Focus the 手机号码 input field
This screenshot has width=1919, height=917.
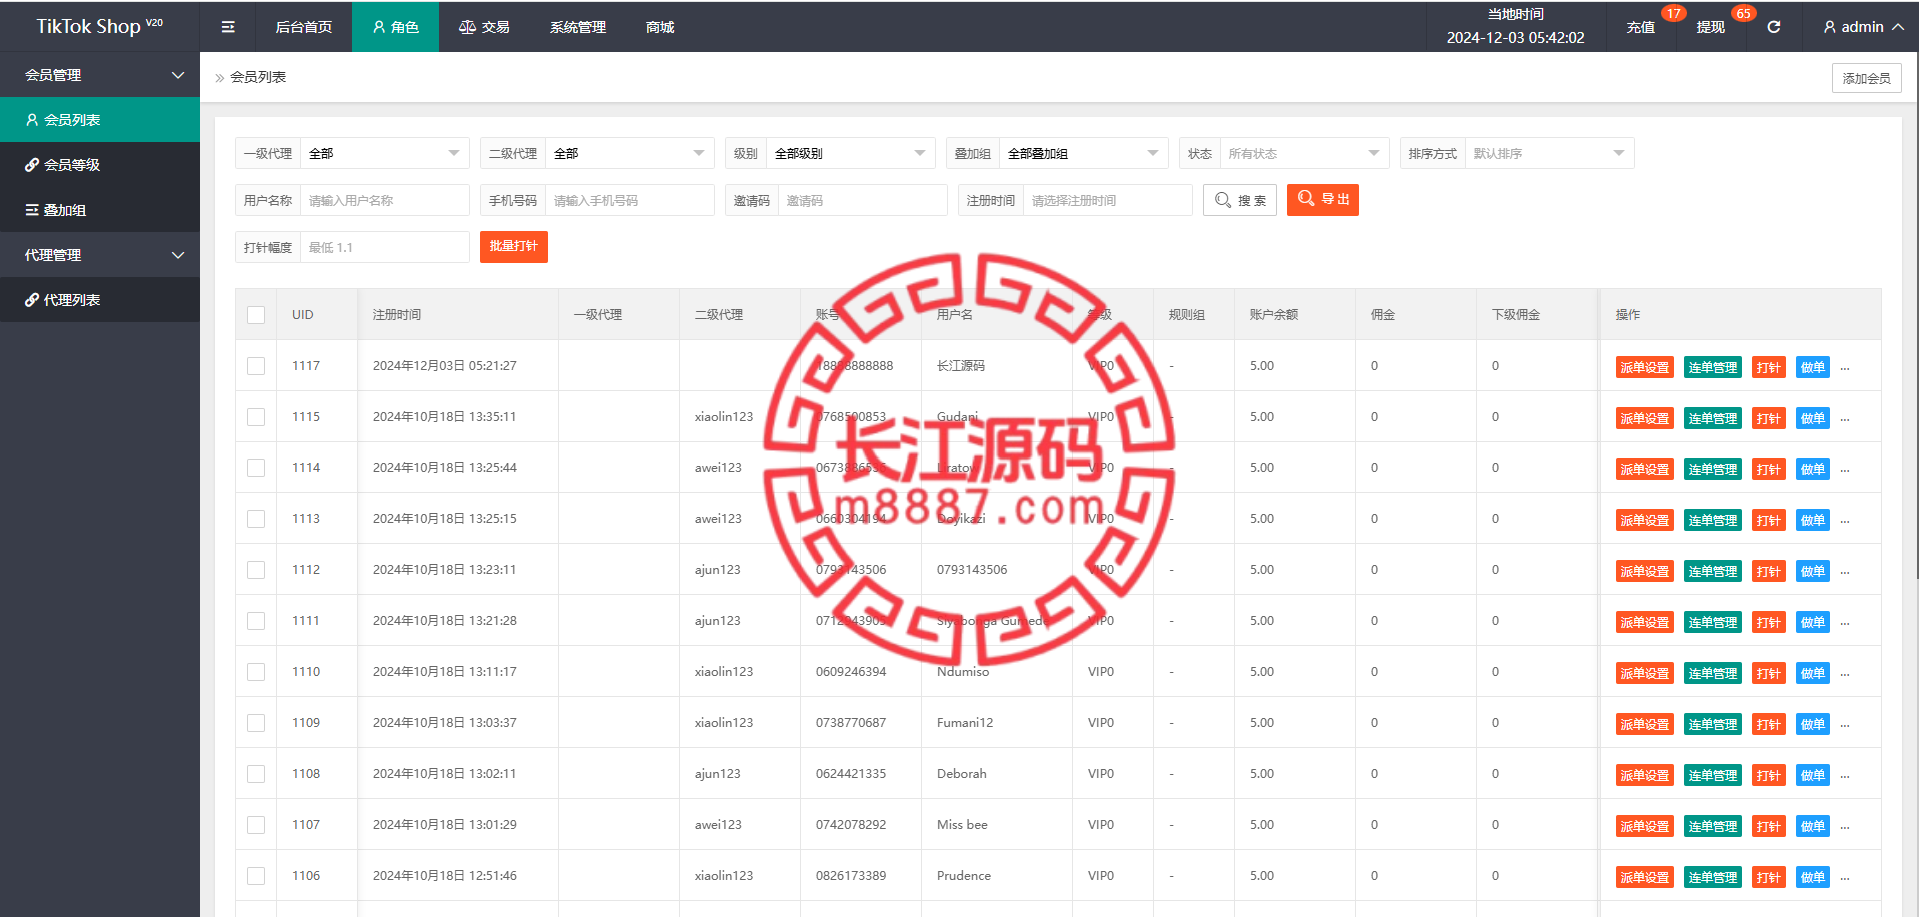[630, 200]
